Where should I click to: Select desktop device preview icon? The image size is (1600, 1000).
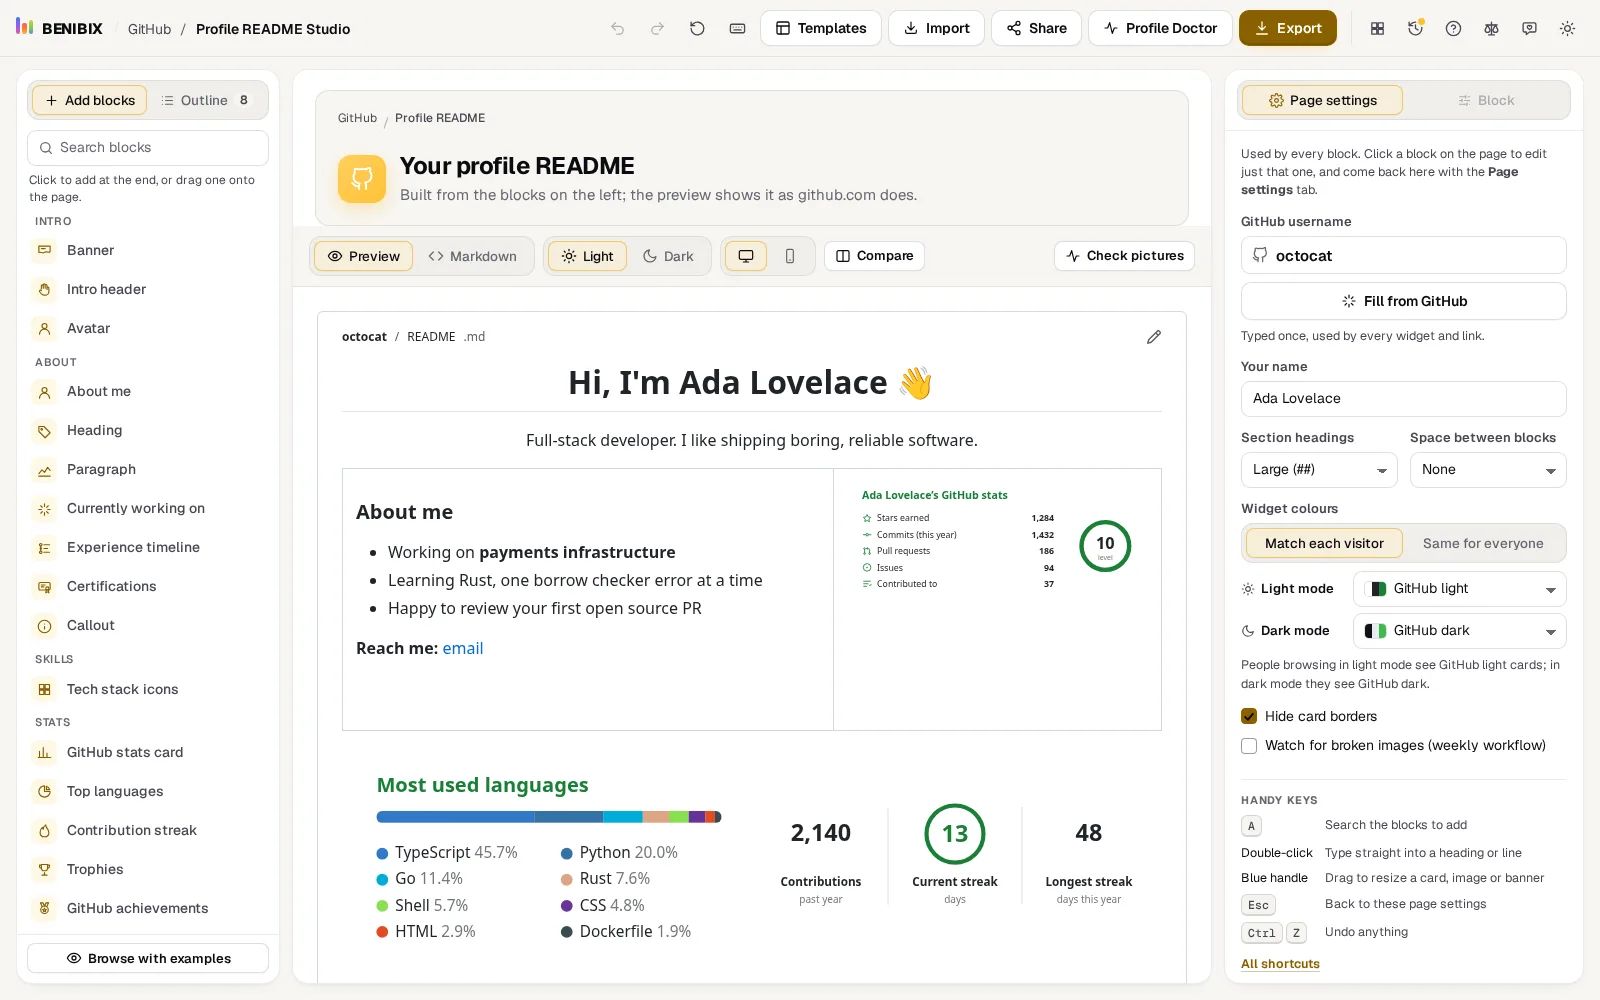[x=746, y=256]
